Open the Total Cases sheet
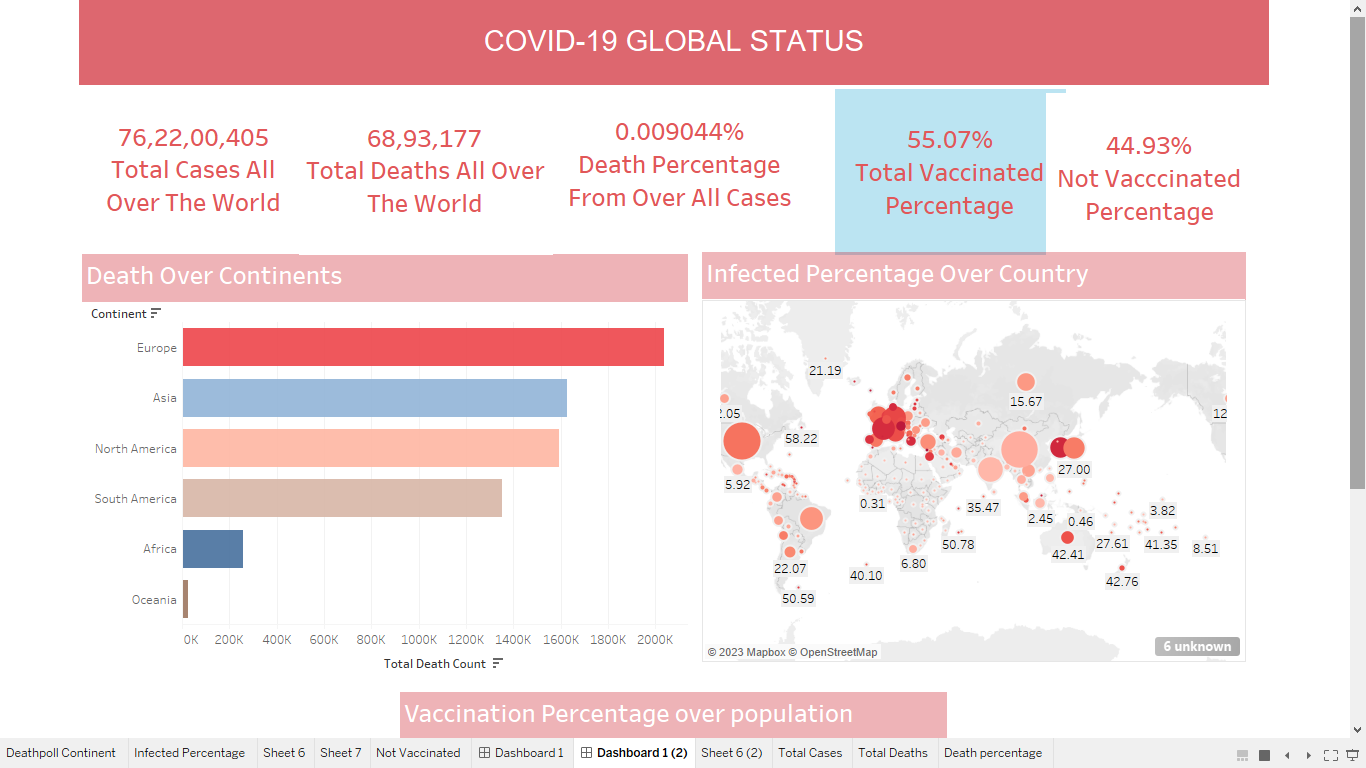This screenshot has height=768, width=1366. click(x=810, y=752)
